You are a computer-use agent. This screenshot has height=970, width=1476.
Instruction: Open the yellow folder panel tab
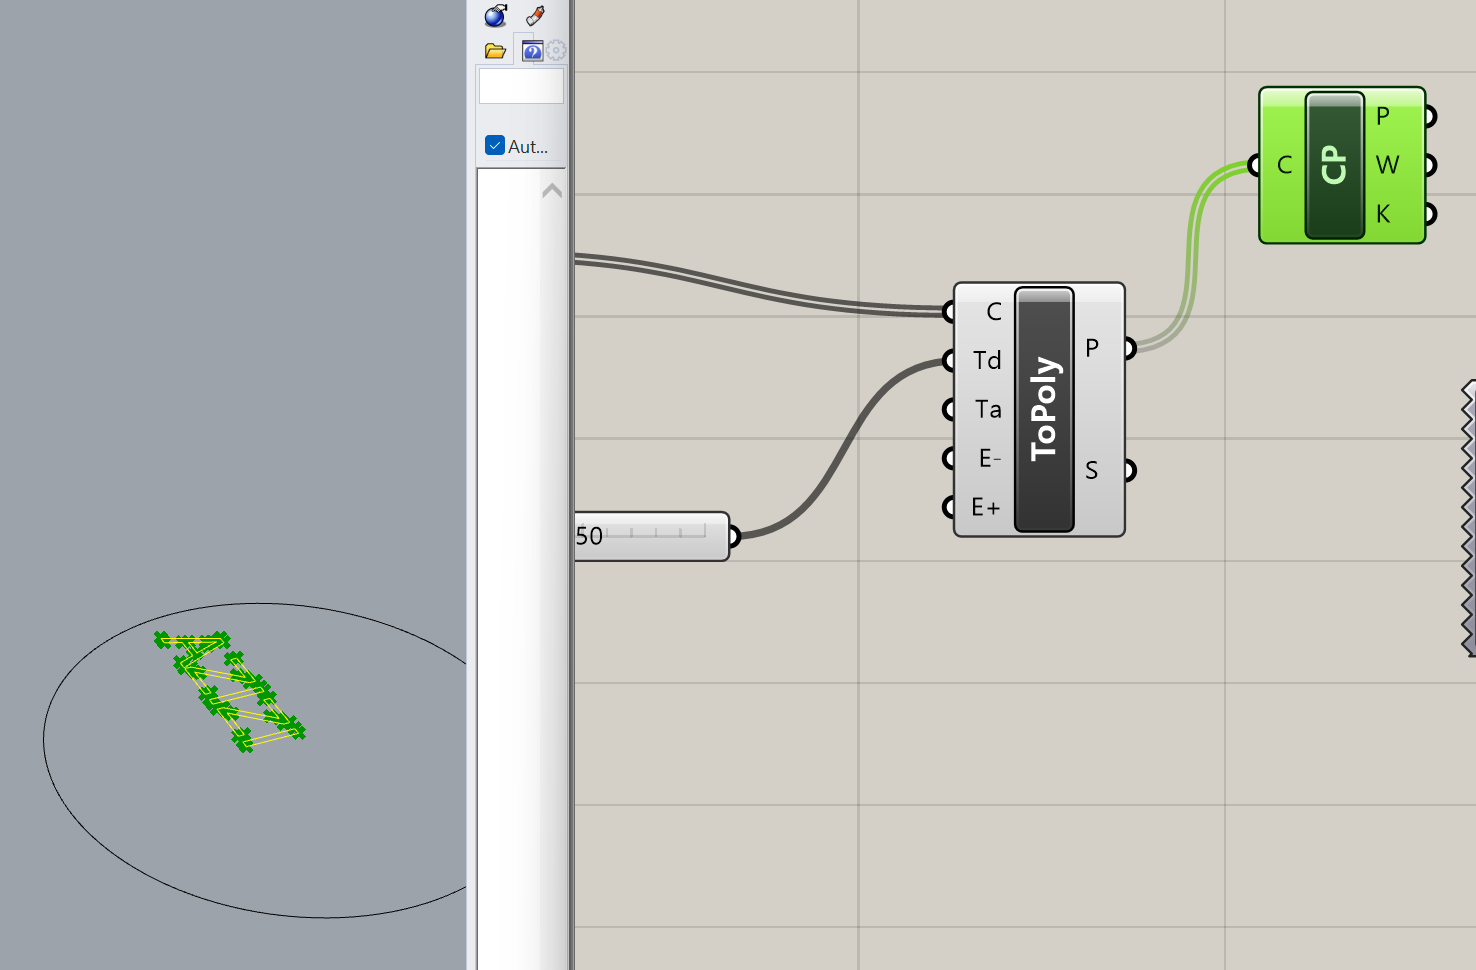tap(495, 50)
